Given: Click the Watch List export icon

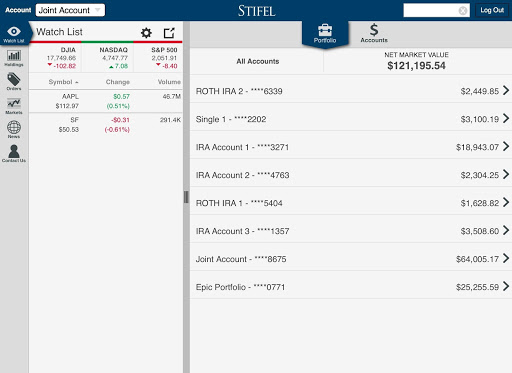Looking at the screenshot, I should tap(169, 33).
